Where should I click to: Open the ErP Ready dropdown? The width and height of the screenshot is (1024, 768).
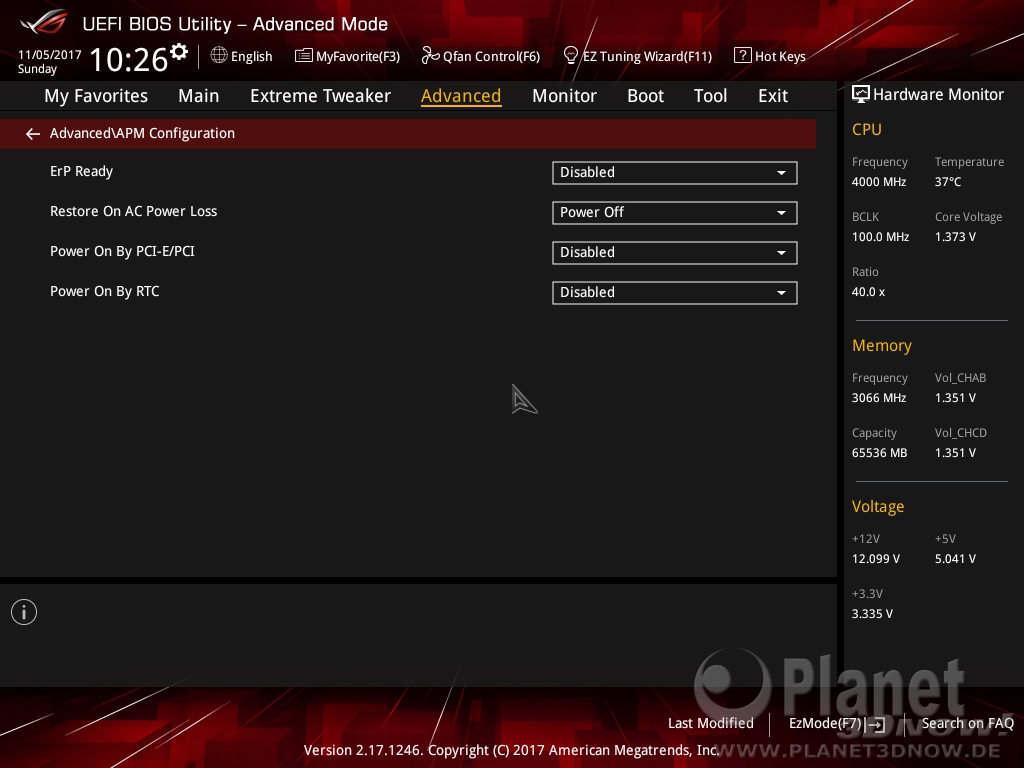point(675,172)
